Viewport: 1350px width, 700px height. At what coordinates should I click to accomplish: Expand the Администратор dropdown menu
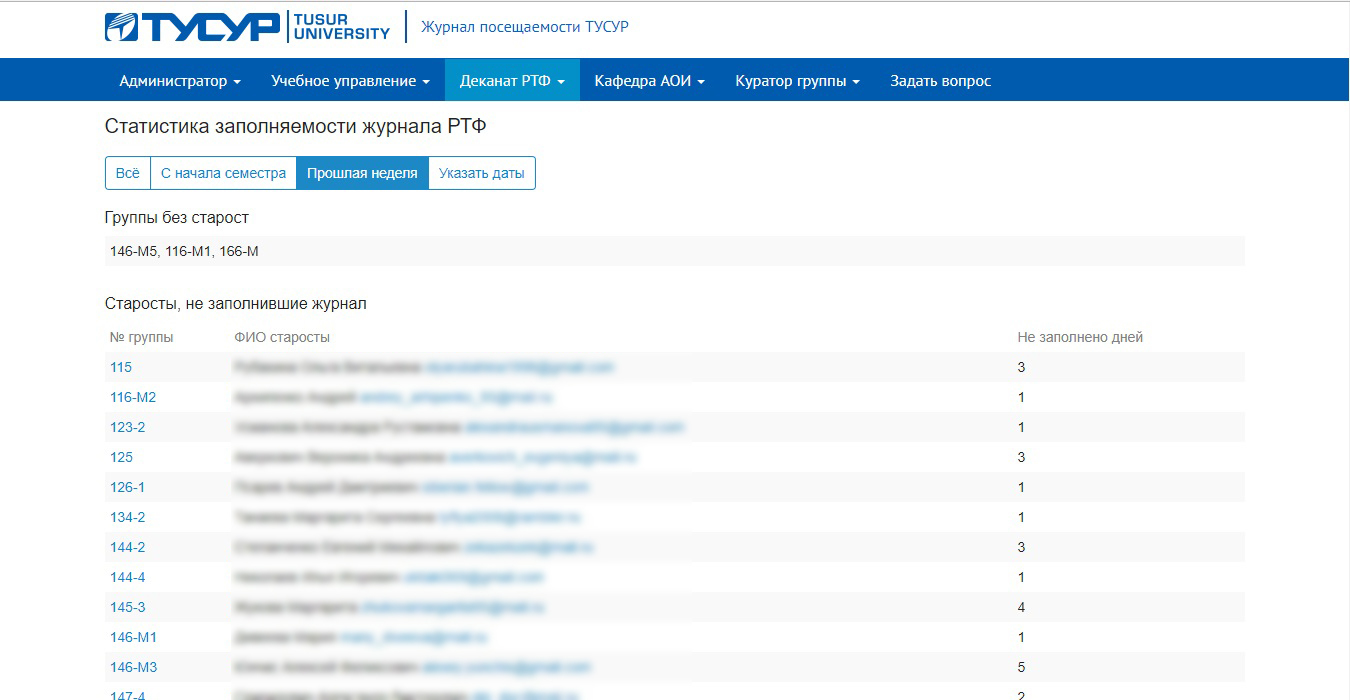(180, 81)
